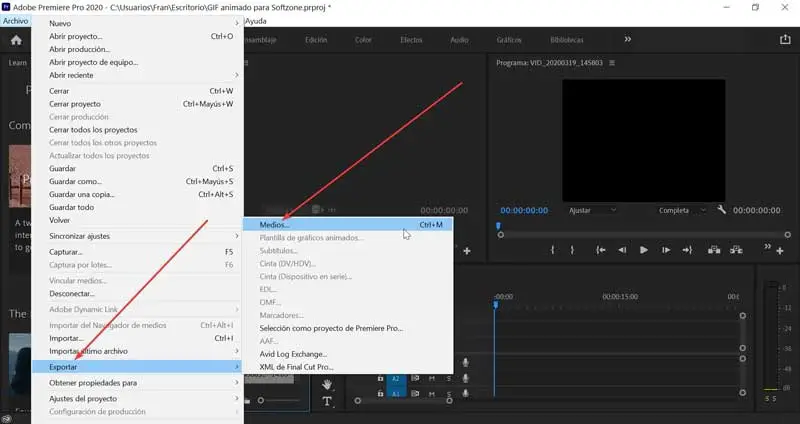
Task: Step back one frame
Action: tap(622, 250)
